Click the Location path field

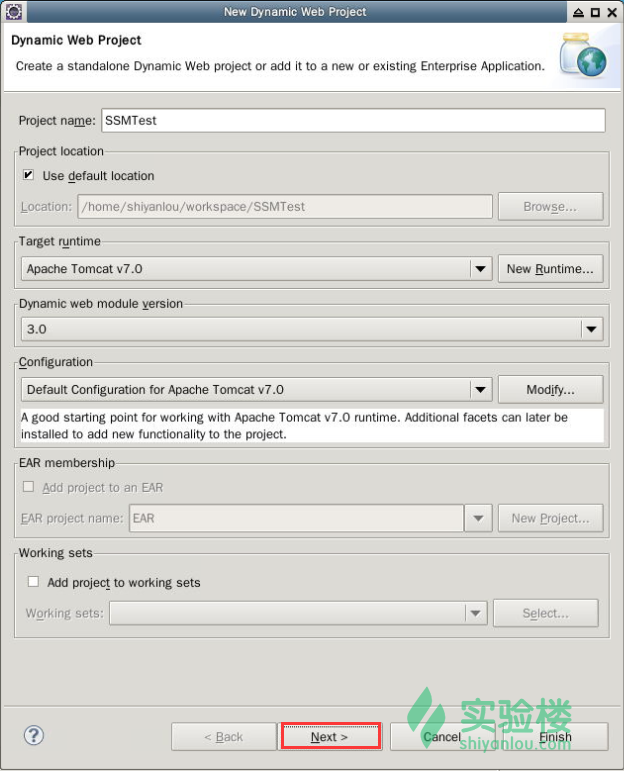285,207
